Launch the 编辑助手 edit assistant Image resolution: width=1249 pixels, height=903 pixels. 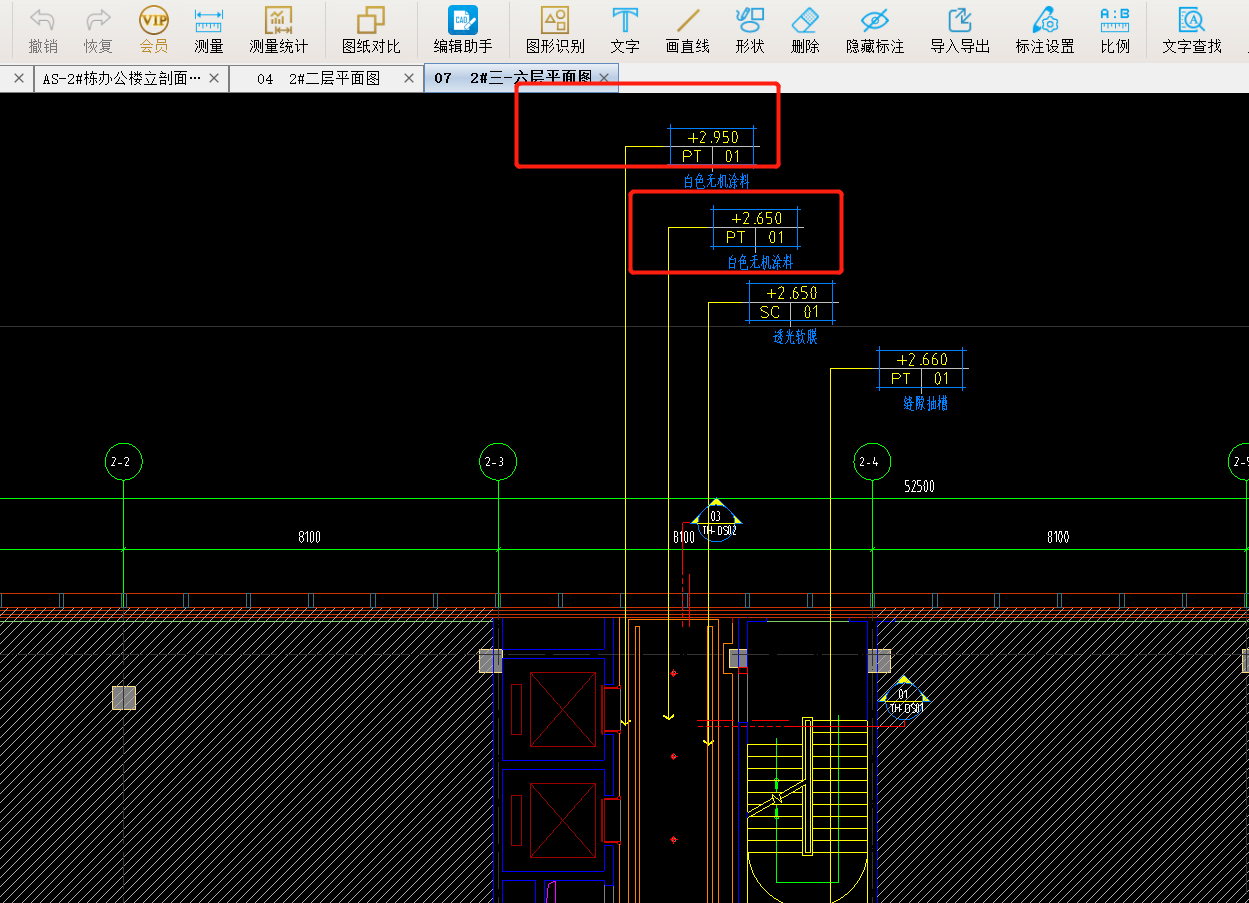(x=463, y=21)
